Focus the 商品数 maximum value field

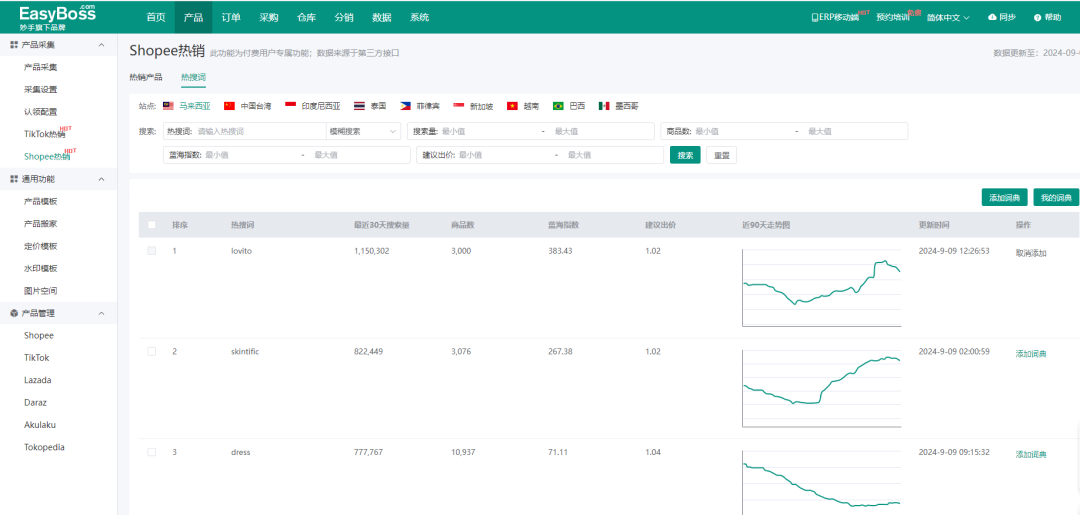[x=856, y=131]
